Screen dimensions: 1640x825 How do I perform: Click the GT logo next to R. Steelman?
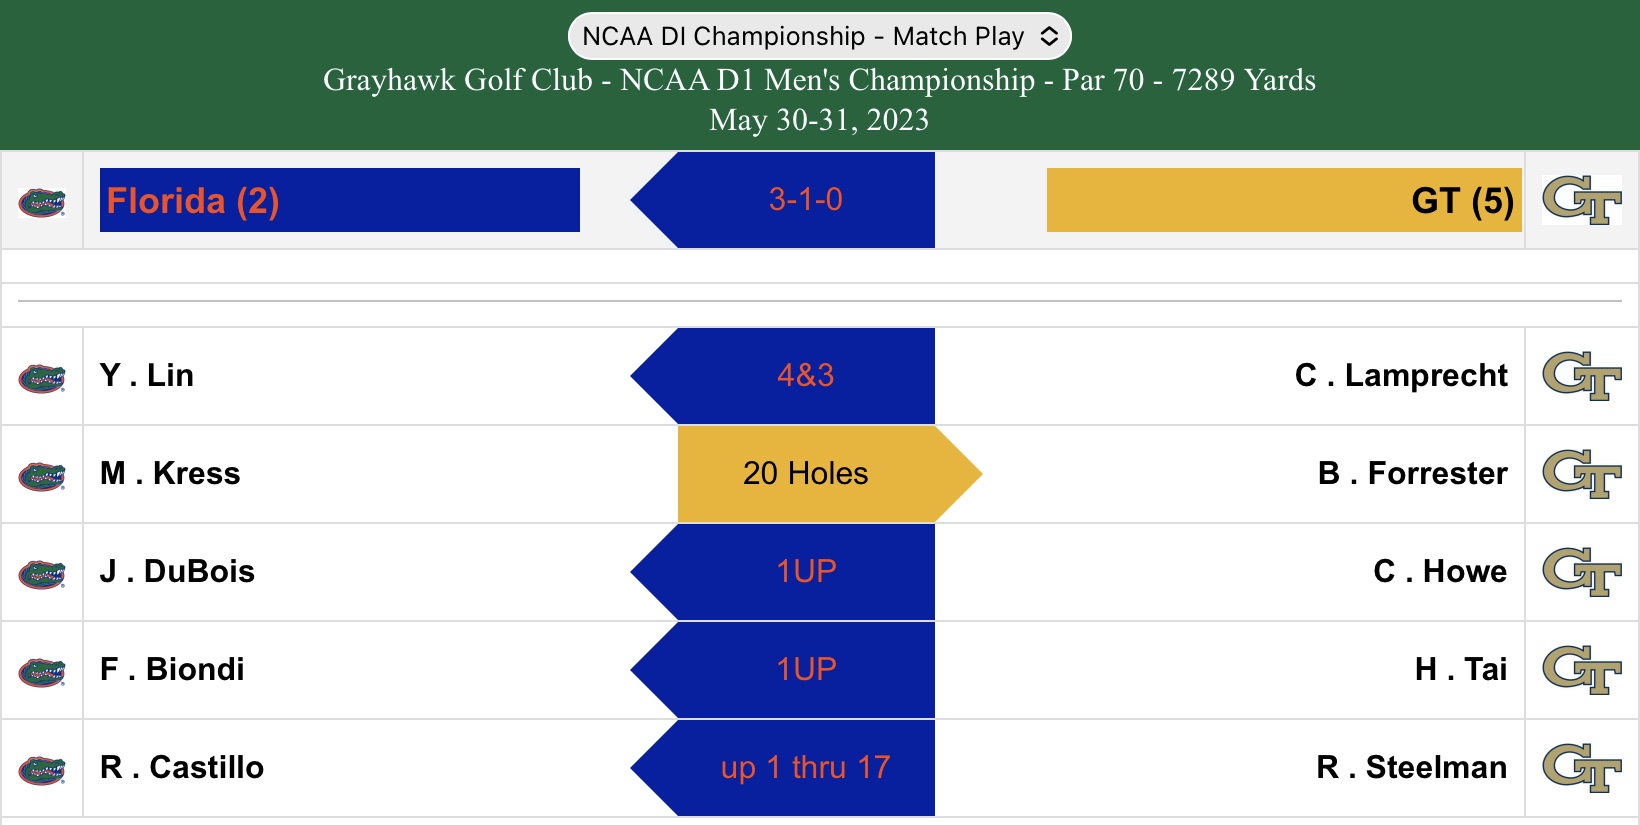[x=1581, y=768]
